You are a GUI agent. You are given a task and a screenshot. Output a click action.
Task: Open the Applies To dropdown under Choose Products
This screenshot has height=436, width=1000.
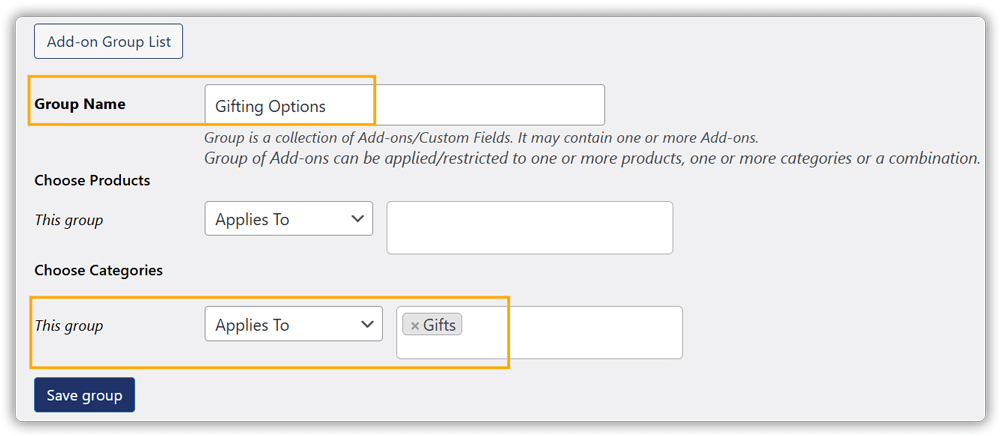[x=288, y=219]
